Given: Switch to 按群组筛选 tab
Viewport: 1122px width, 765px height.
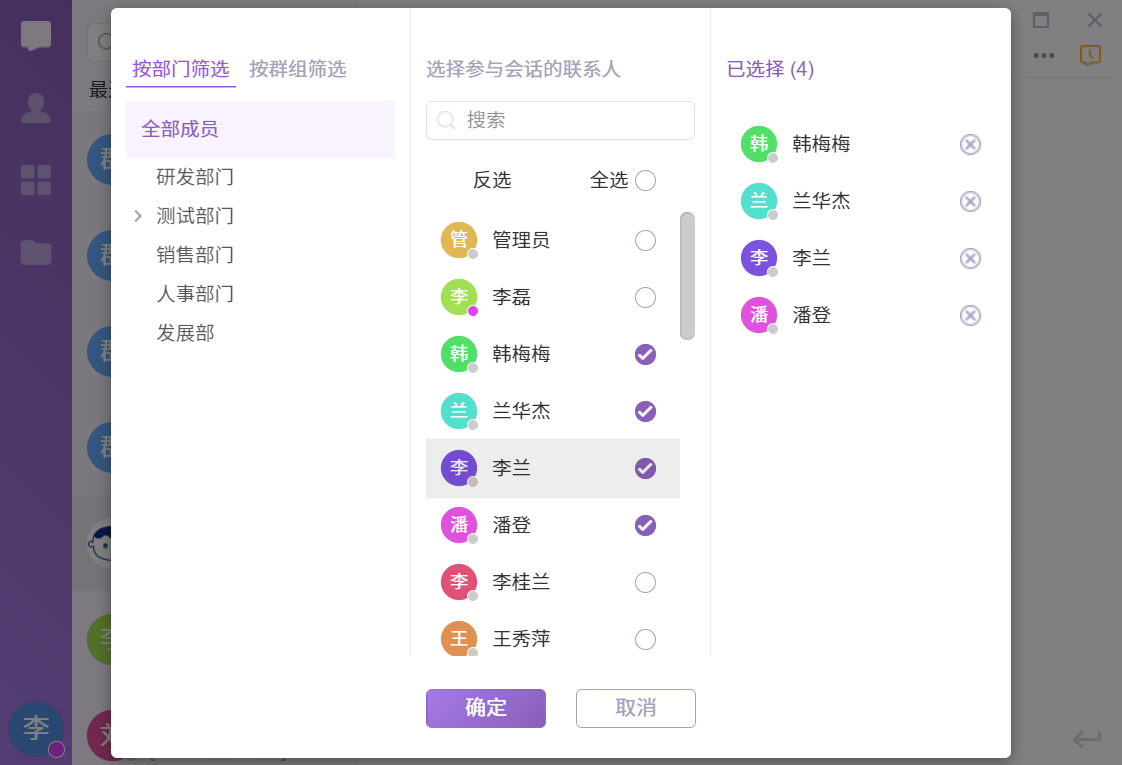Looking at the screenshot, I should tap(298, 69).
